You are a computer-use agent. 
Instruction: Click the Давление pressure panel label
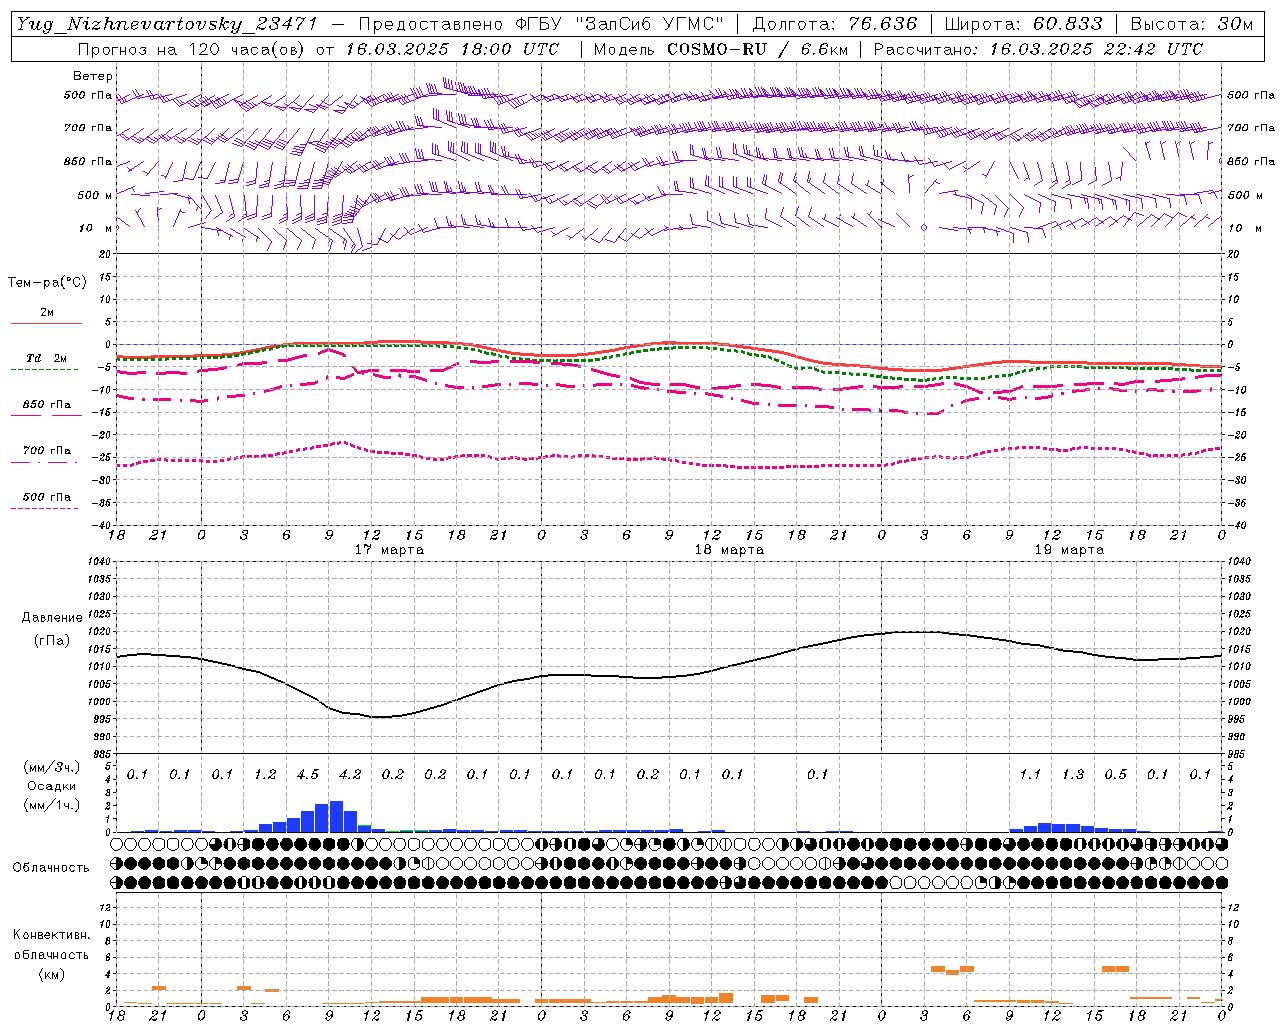click(x=52, y=618)
